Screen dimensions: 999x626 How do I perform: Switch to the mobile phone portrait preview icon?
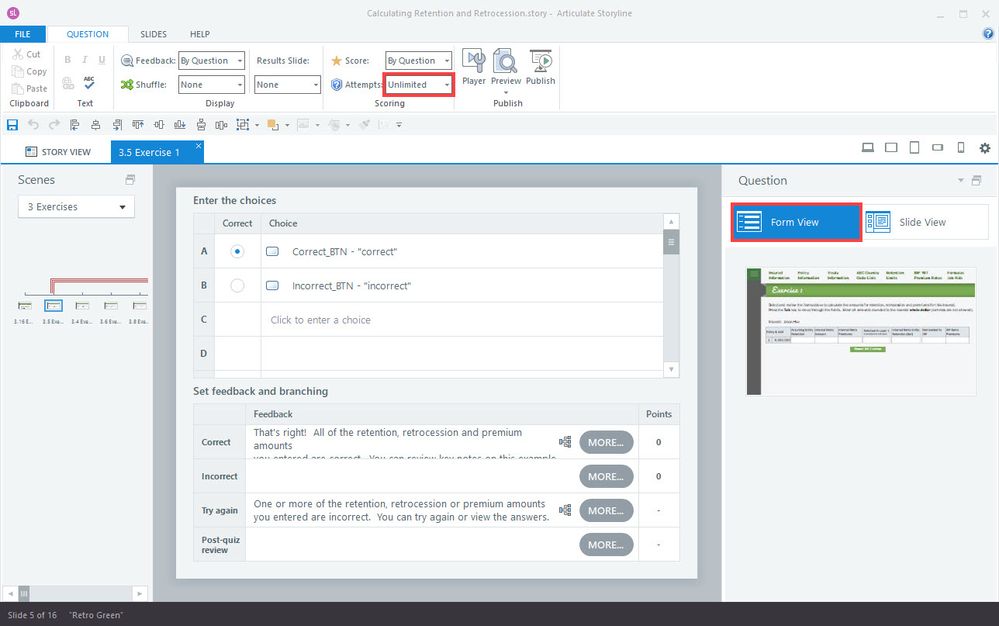click(961, 148)
